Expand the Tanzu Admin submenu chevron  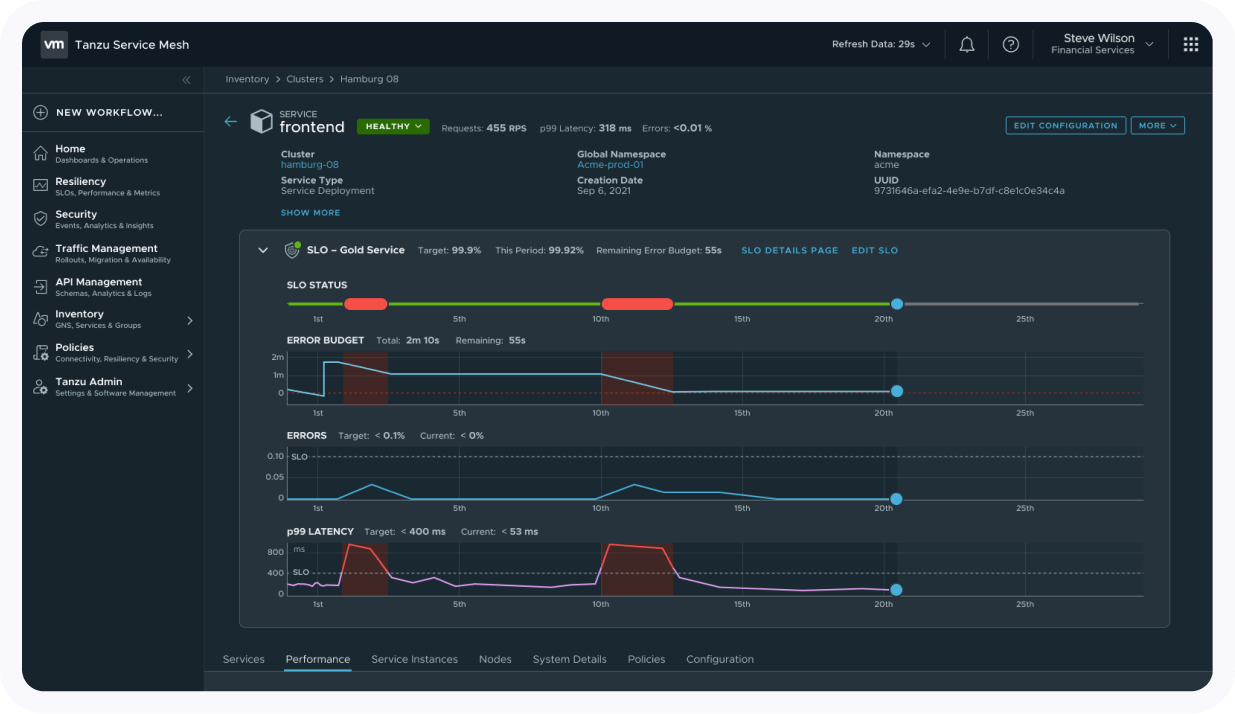pyautogui.click(x=190, y=388)
